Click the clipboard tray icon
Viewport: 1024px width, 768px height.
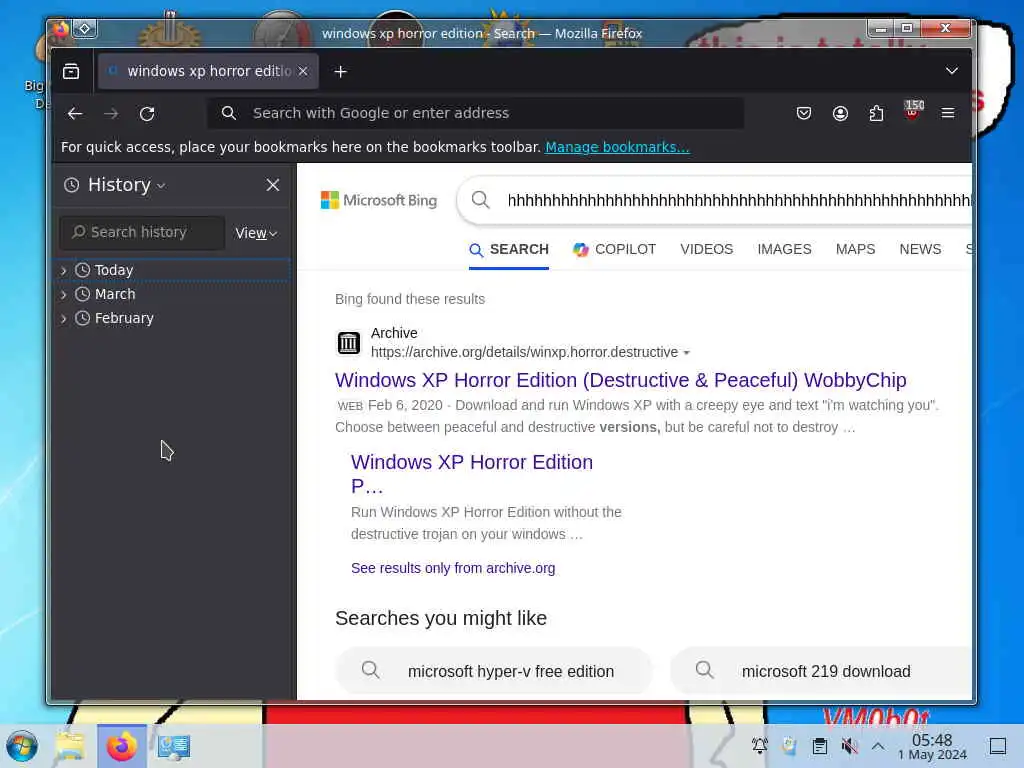pos(820,746)
